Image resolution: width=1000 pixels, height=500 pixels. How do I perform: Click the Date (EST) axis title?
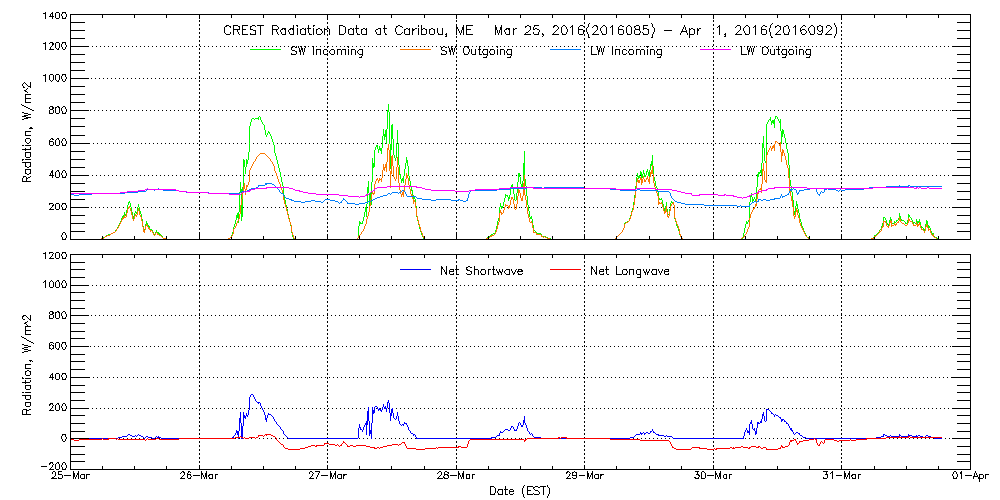click(521, 491)
